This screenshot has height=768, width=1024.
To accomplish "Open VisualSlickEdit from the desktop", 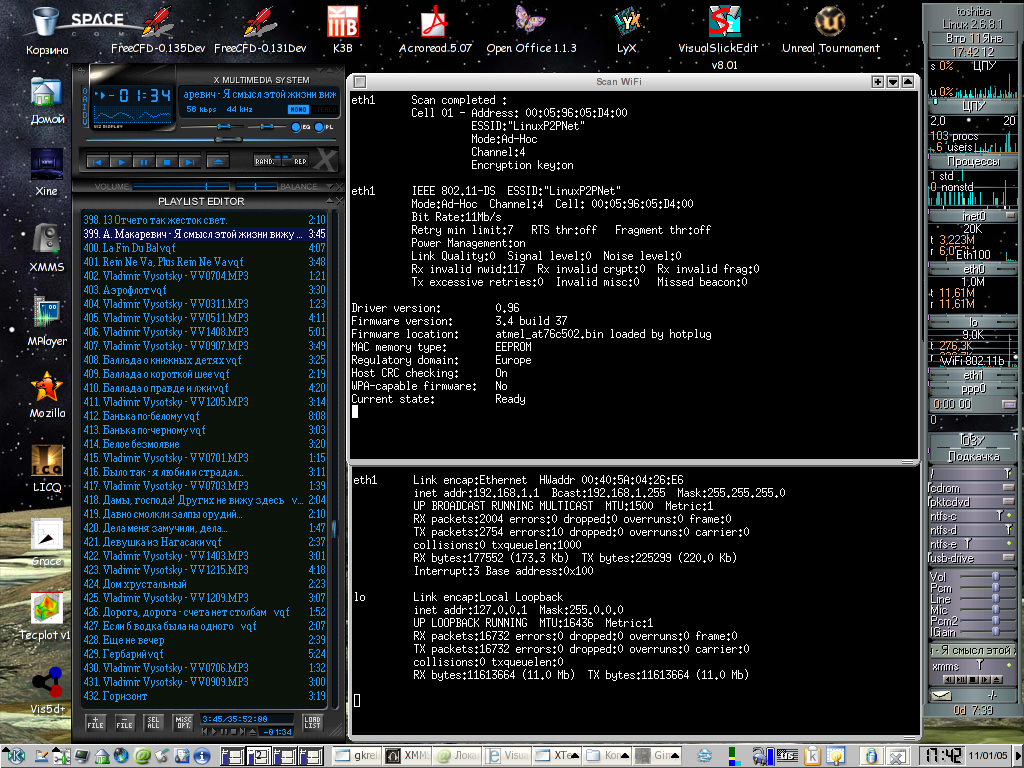I will [x=723, y=22].
